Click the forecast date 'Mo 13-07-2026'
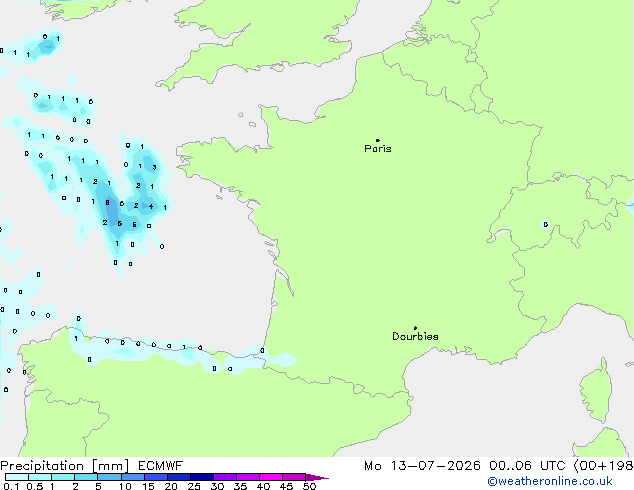 pyautogui.click(x=422, y=466)
